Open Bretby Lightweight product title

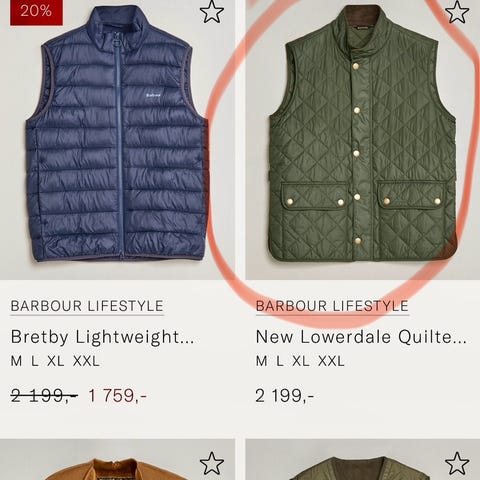(102, 337)
